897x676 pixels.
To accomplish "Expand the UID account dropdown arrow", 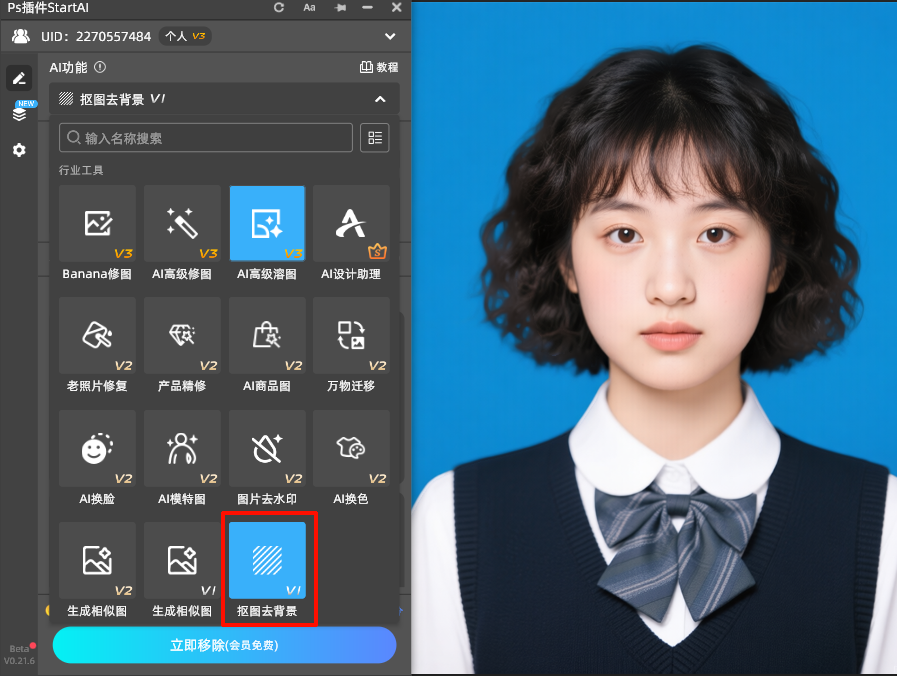I will coord(390,37).
